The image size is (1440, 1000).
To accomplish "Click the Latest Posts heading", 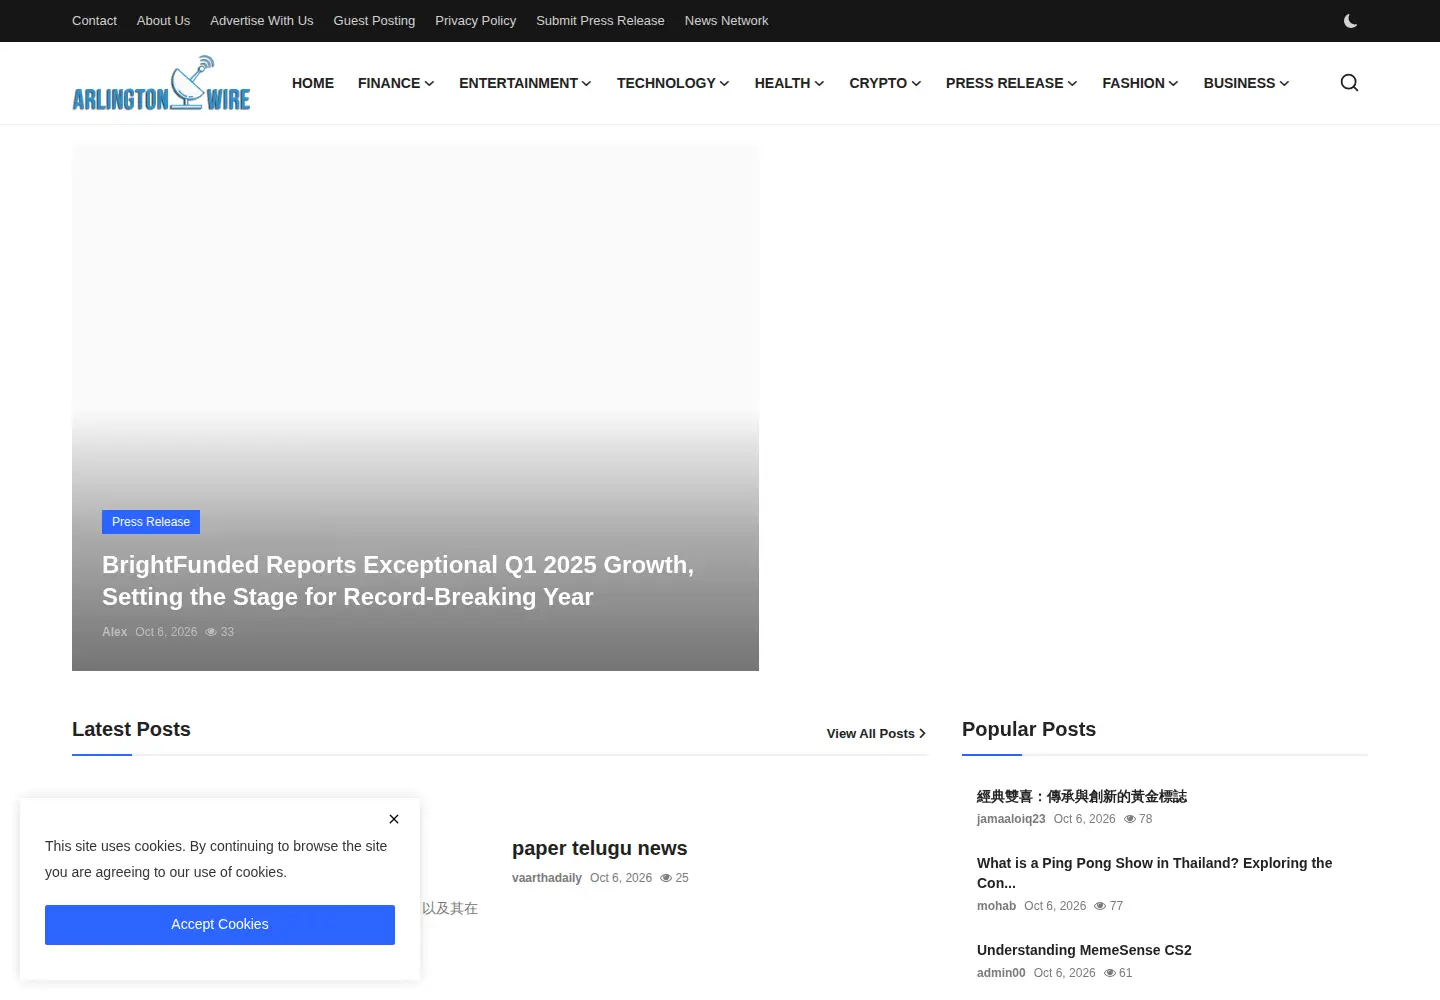I will [x=131, y=729].
